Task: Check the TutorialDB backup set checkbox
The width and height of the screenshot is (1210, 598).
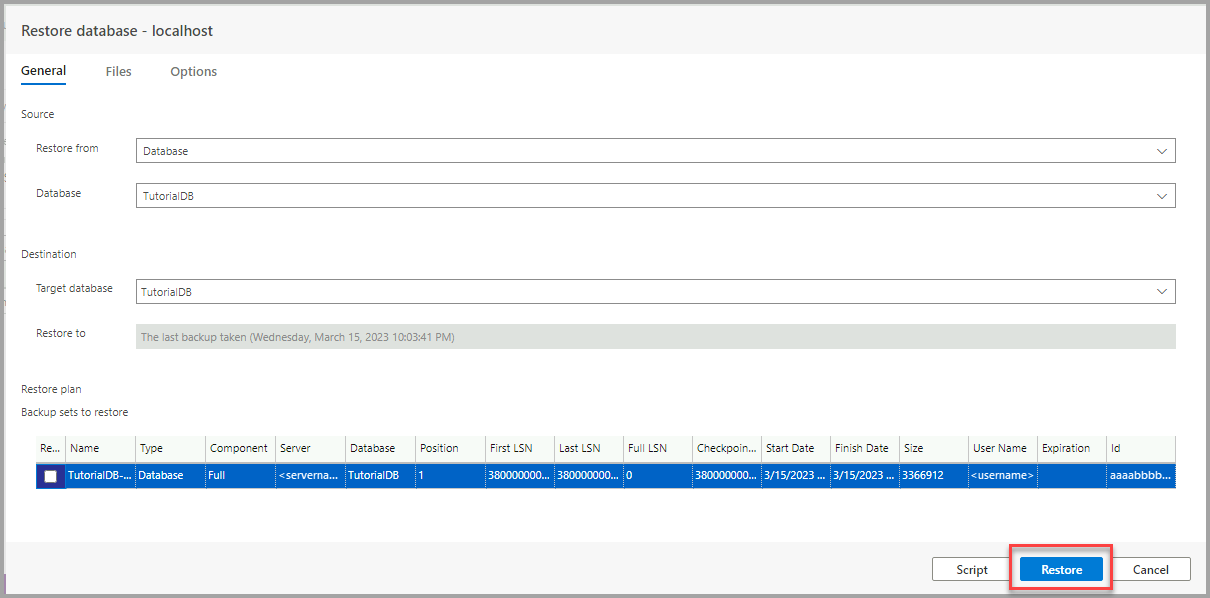Action: [x=51, y=476]
